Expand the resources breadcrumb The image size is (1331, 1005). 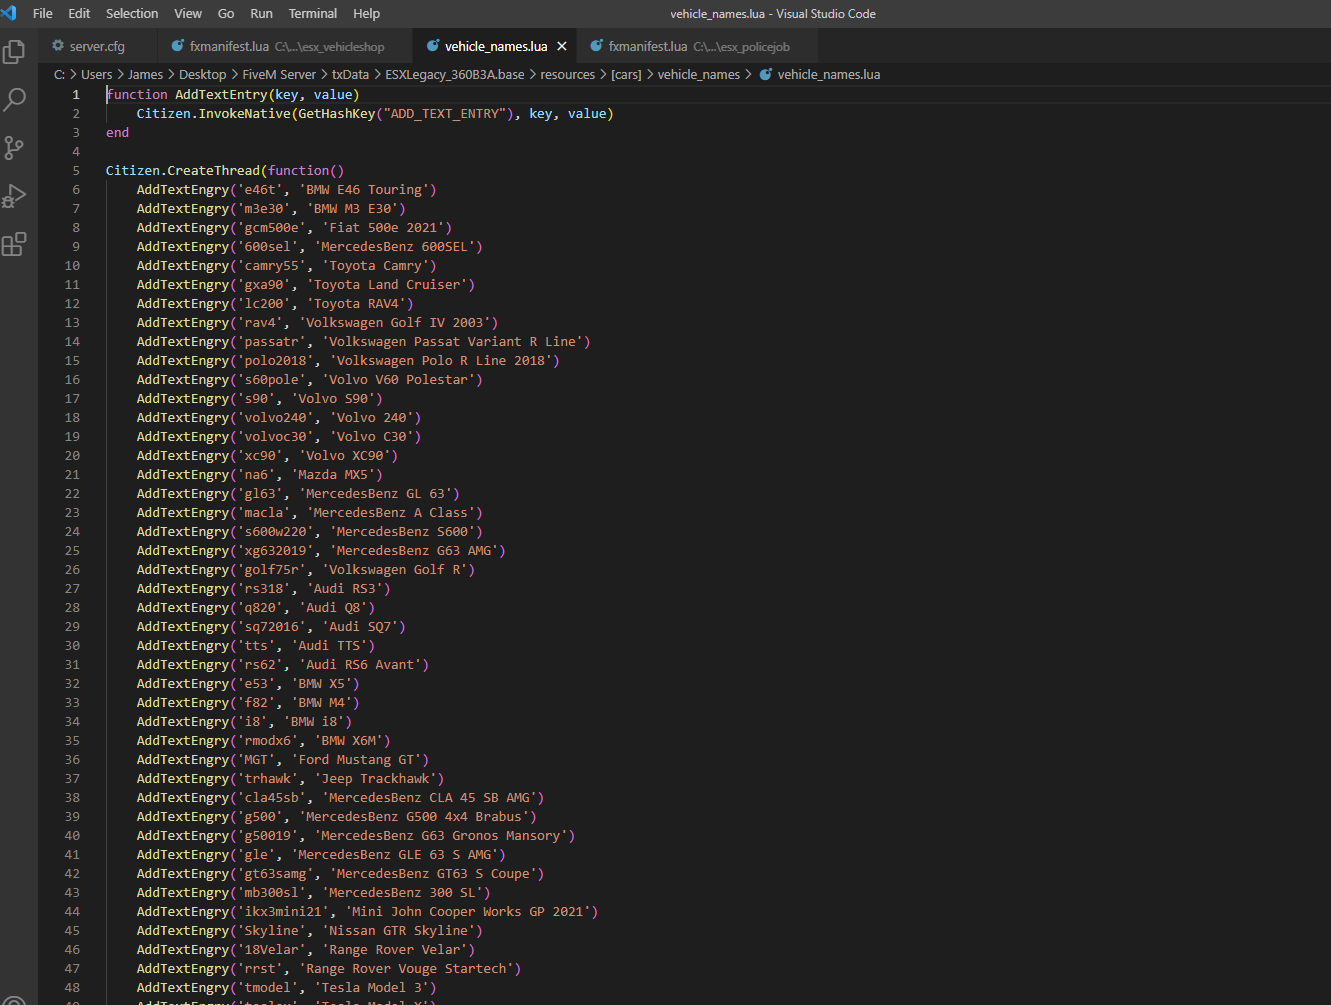[x=568, y=74]
